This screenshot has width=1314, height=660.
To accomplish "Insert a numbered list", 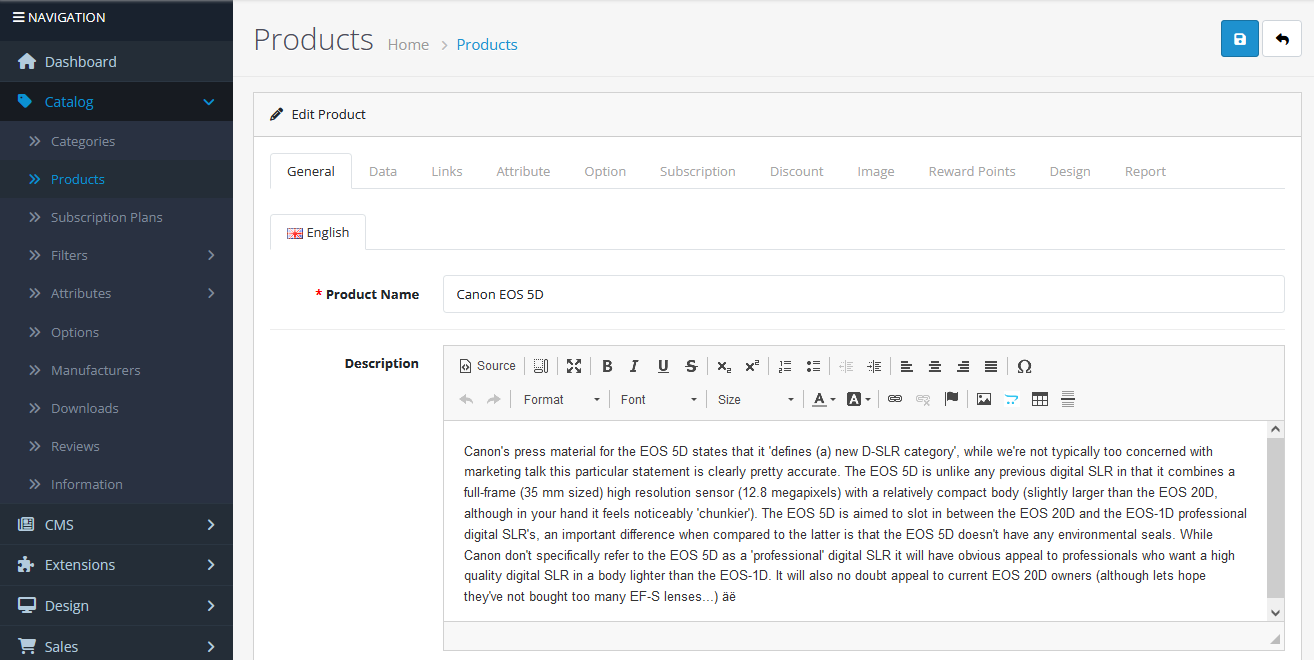I will 785,366.
